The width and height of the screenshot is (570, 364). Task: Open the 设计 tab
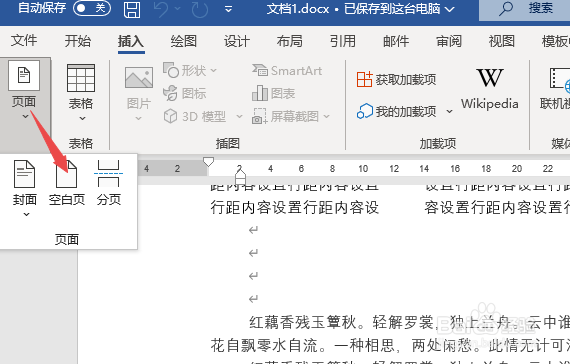click(x=237, y=41)
